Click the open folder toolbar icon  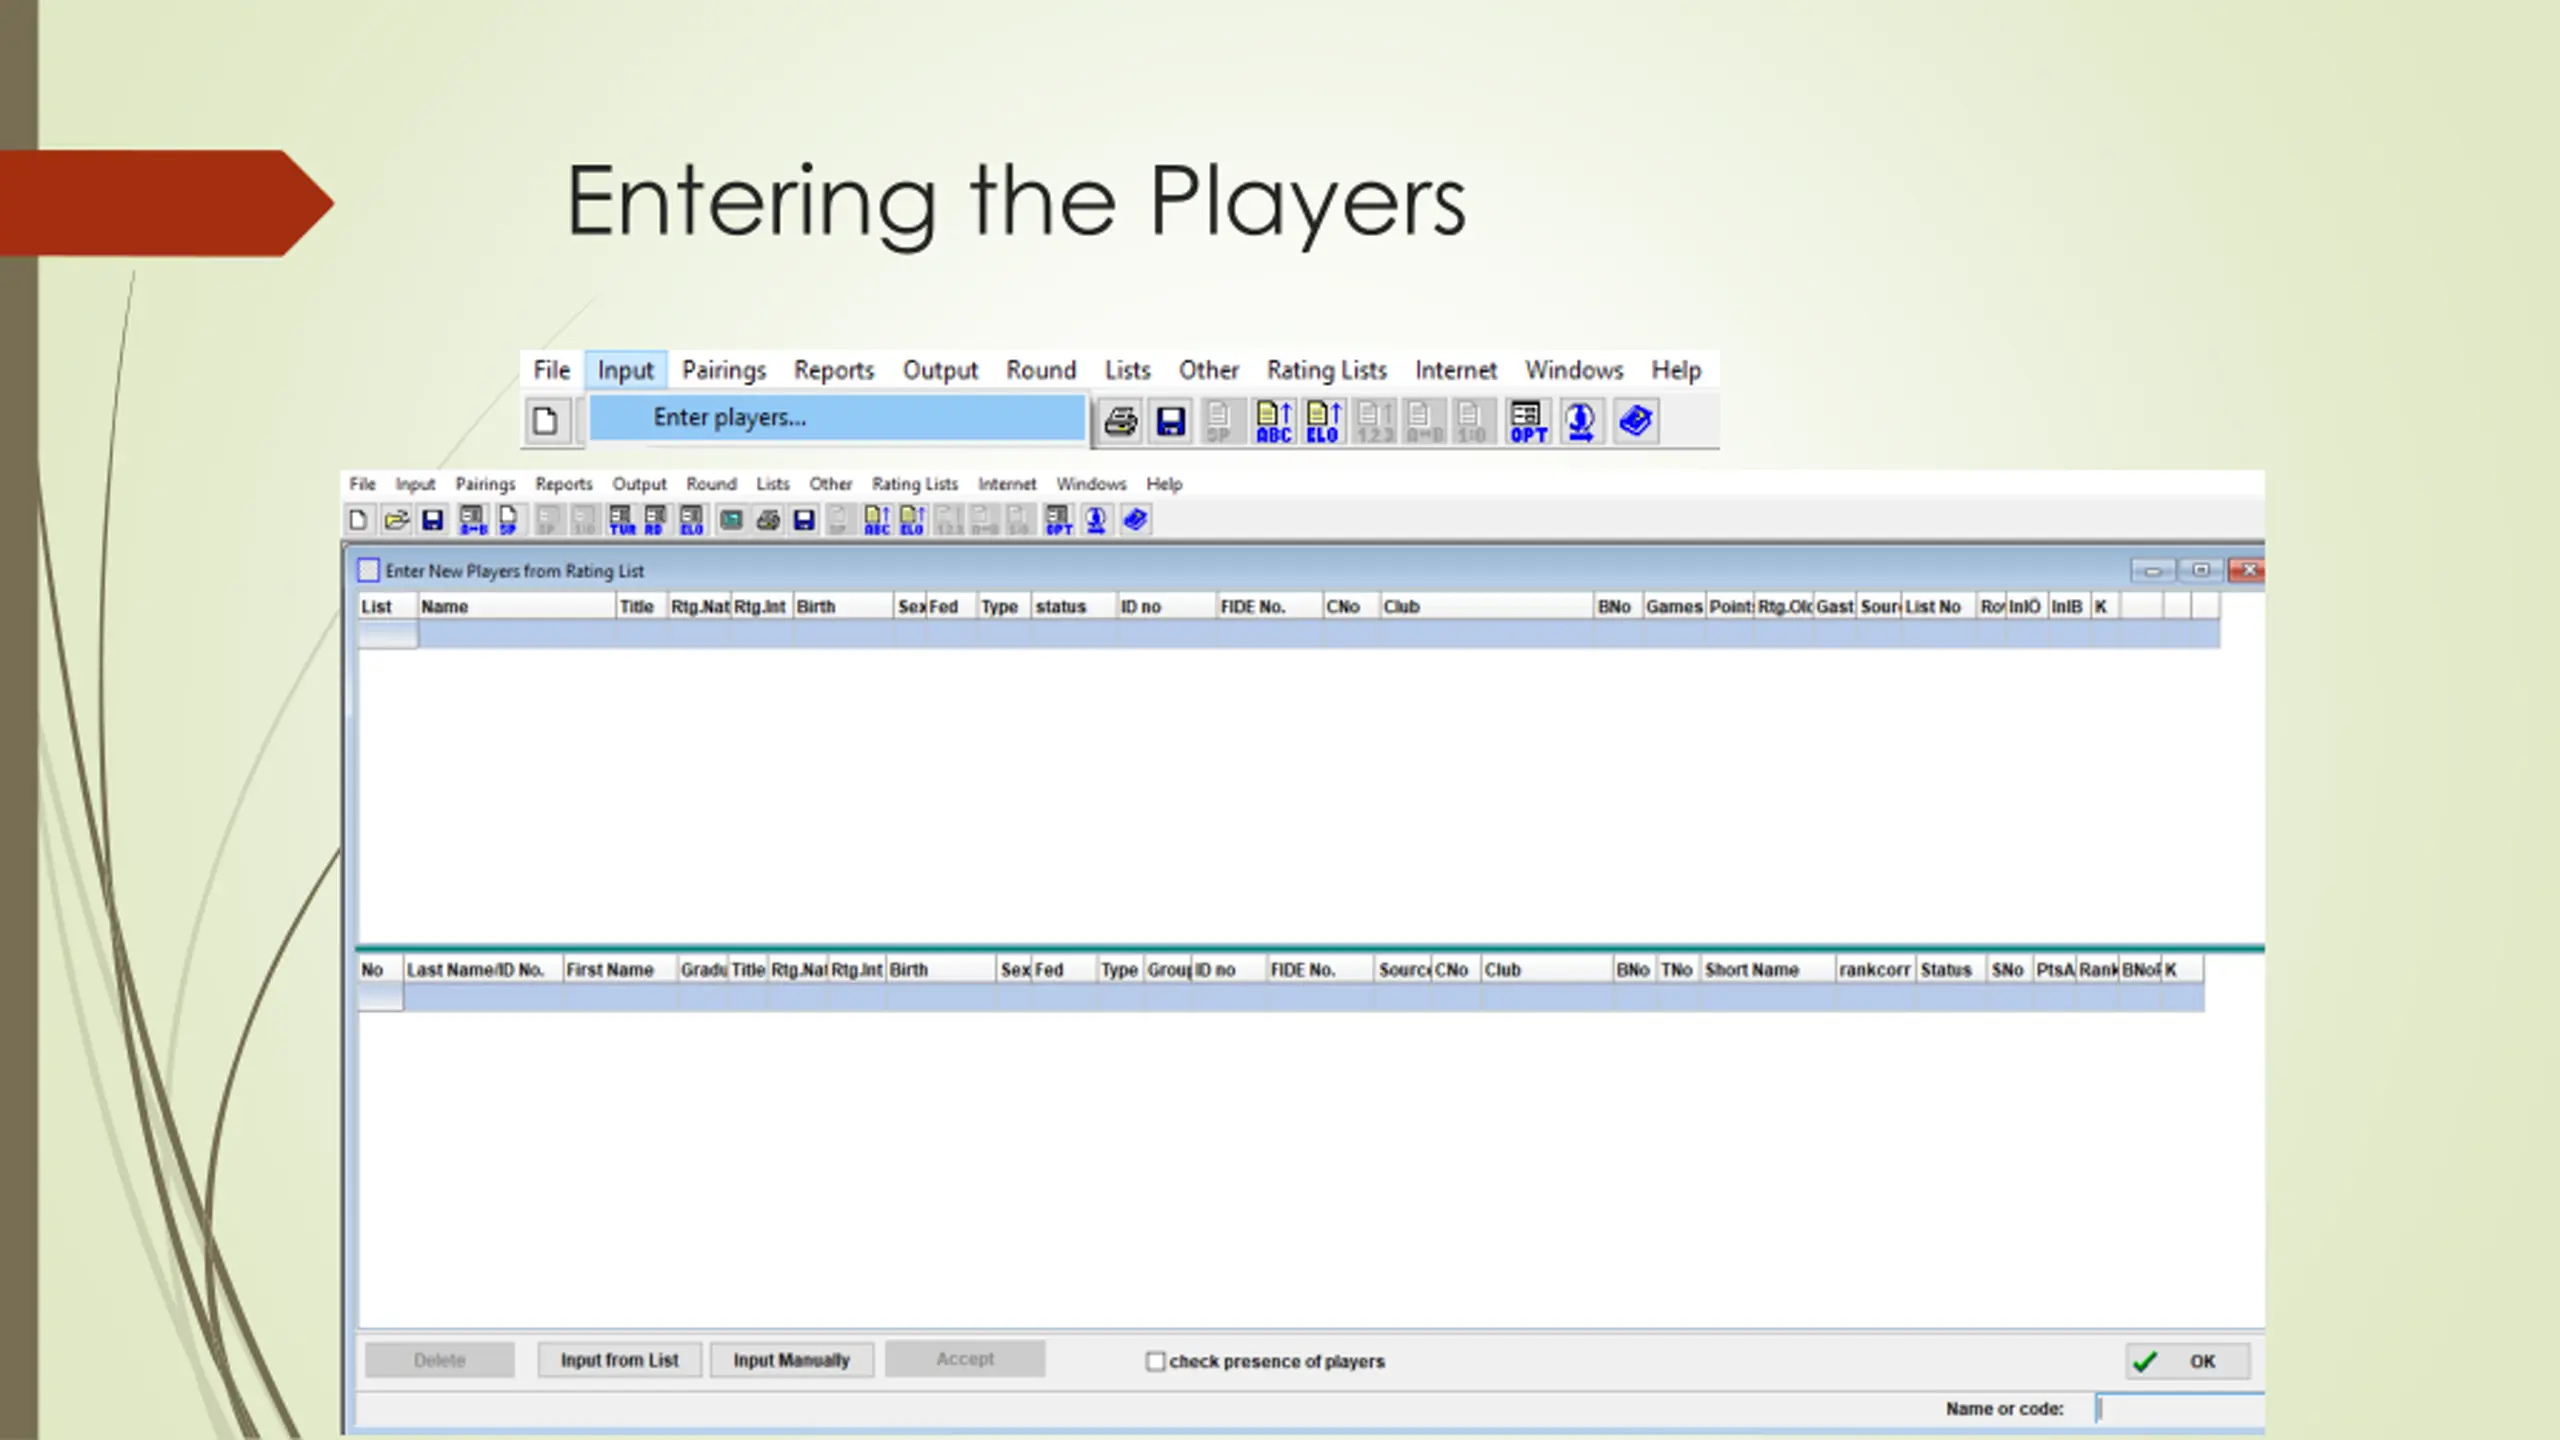click(x=396, y=520)
